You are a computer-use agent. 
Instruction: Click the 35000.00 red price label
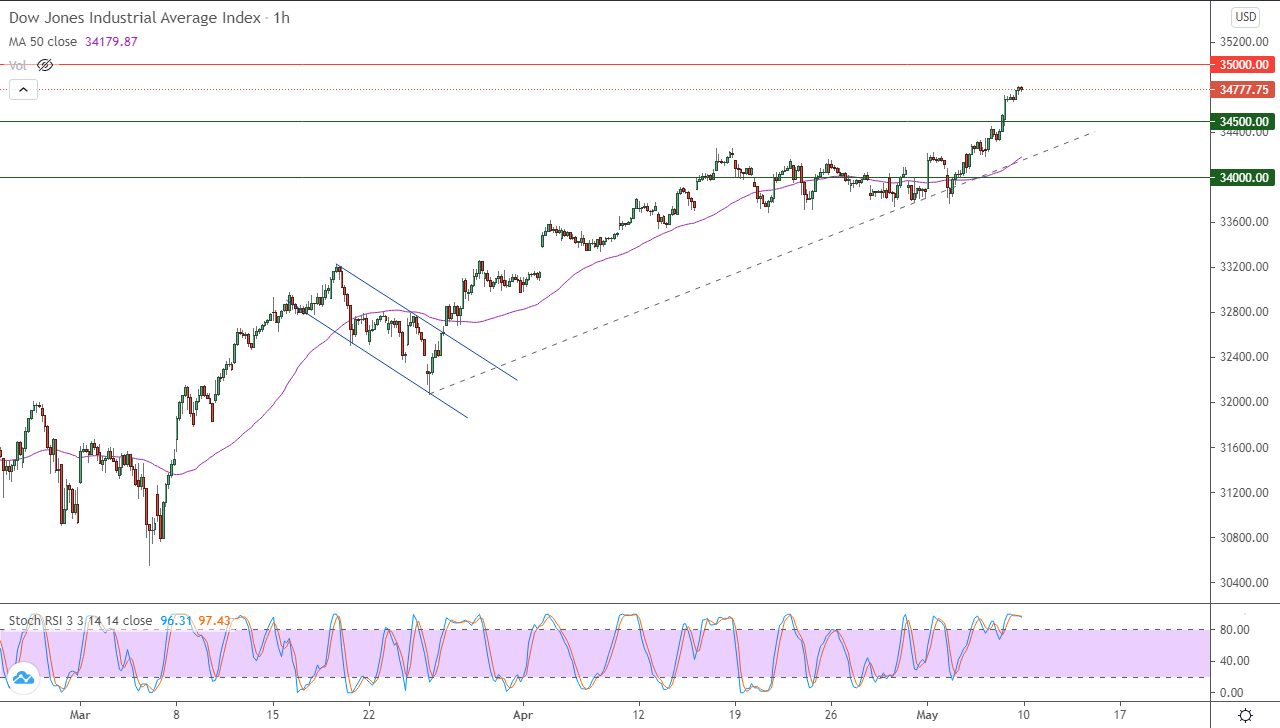[1243, 65]
